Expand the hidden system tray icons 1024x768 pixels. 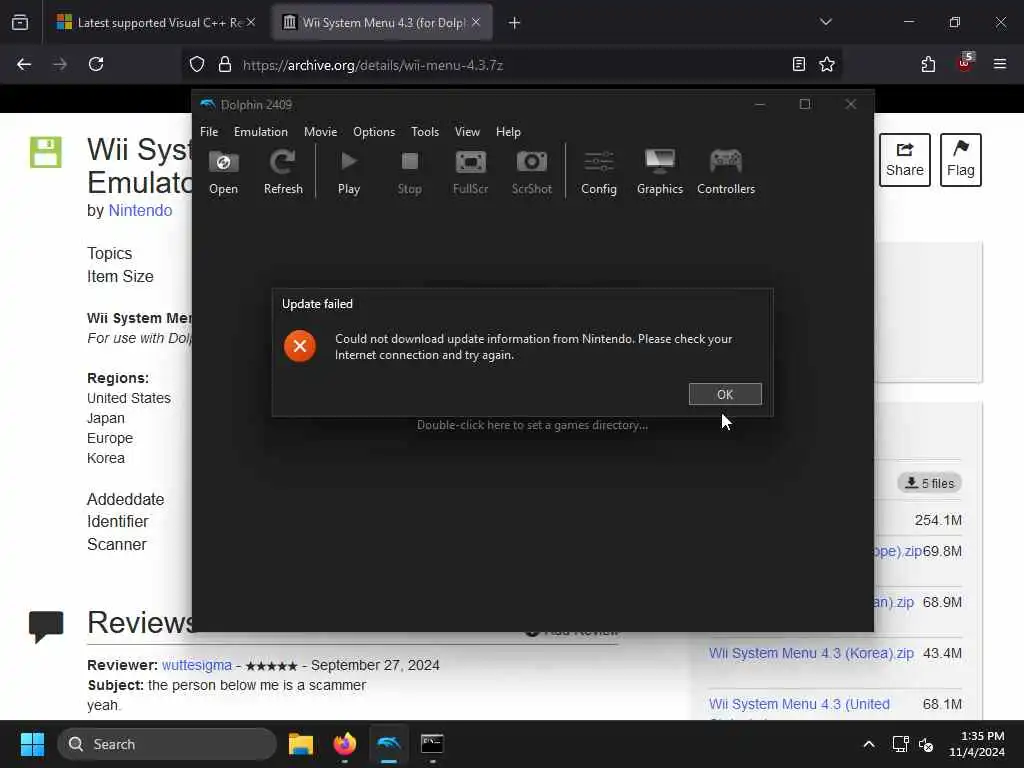[x=869, y=744]
